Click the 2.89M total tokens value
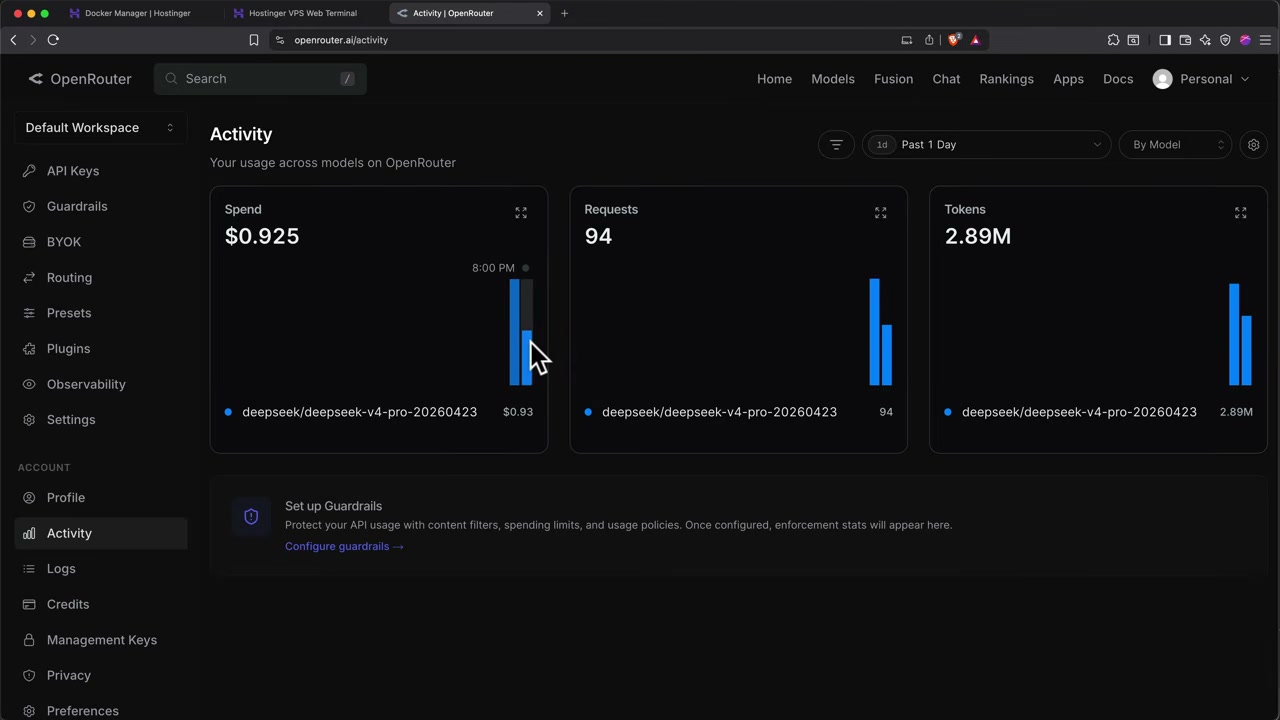Viewport: 1280px width, 720px height. click(x=978, y=236)
